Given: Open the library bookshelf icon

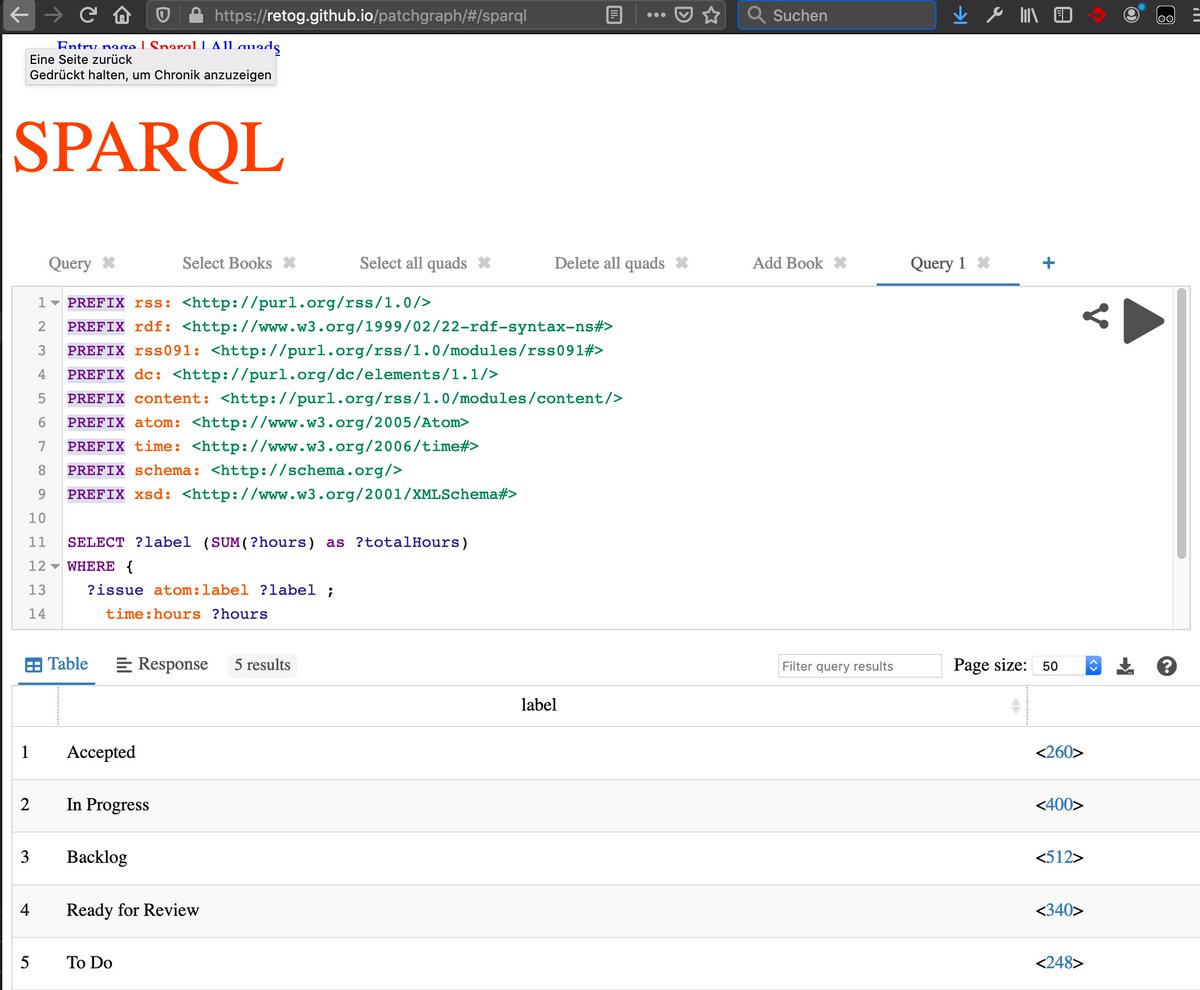Looking at the screenshot, I should click(1029, 15).
